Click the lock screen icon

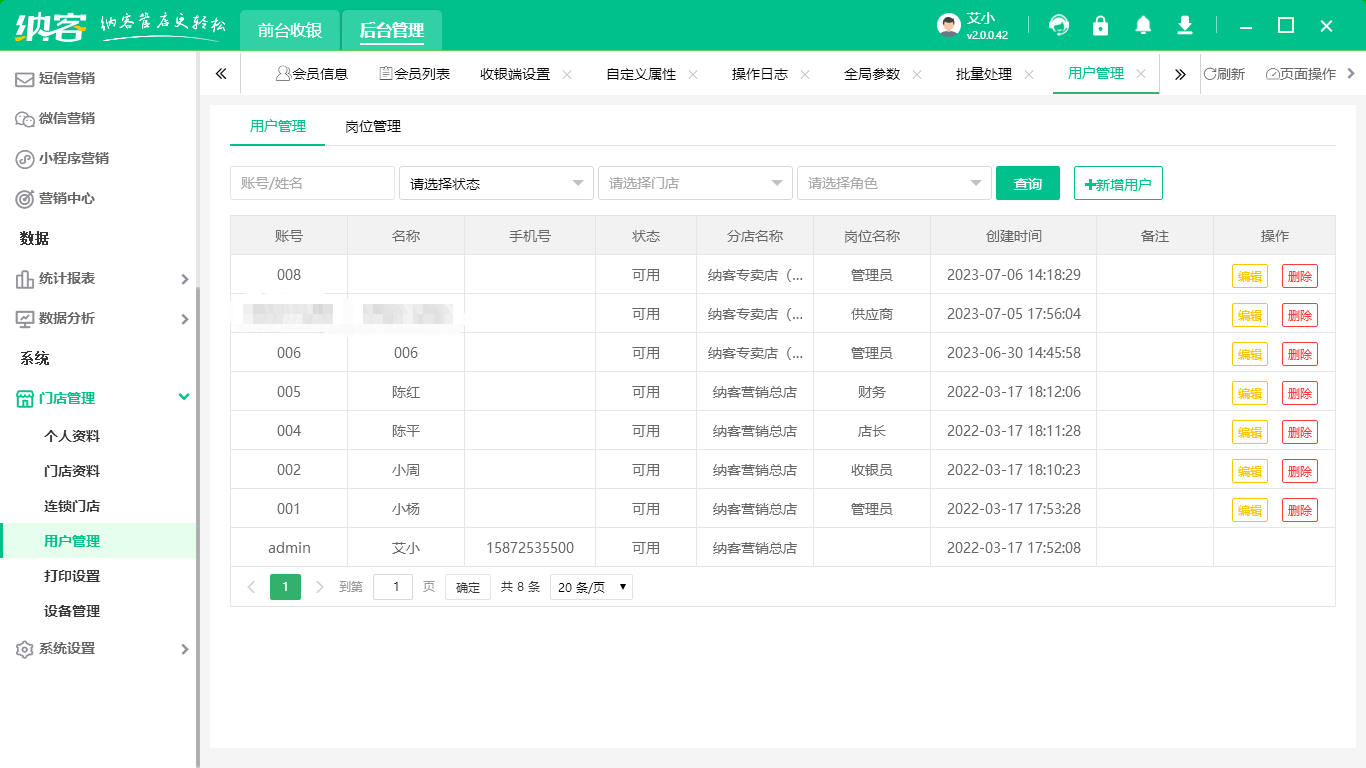[x=1101, y=25]
